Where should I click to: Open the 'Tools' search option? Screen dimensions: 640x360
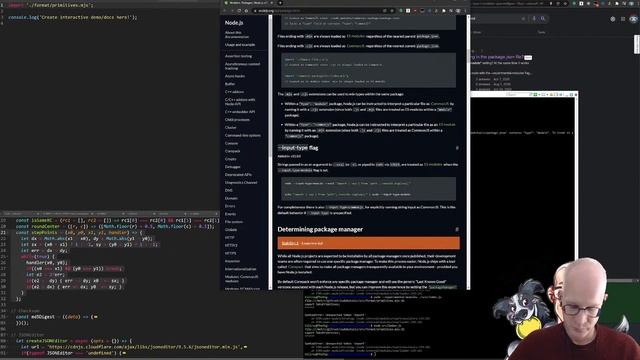[541, 32]
